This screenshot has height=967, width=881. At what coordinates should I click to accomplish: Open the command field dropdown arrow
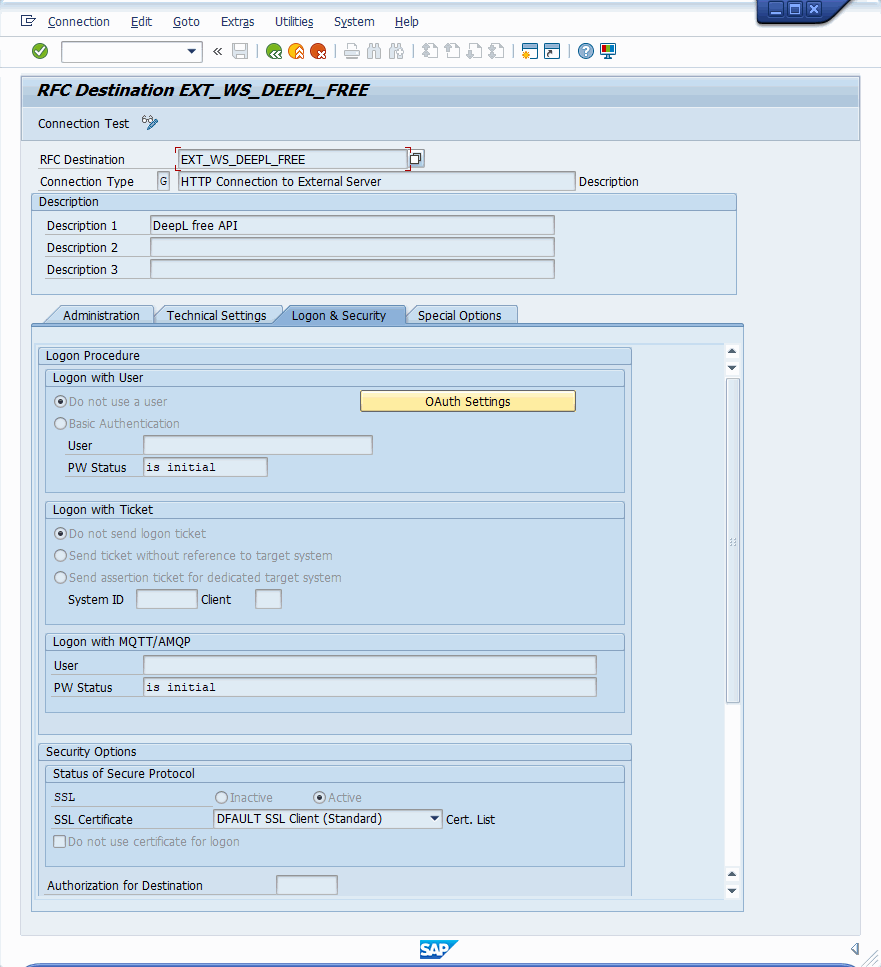point(192,52)
